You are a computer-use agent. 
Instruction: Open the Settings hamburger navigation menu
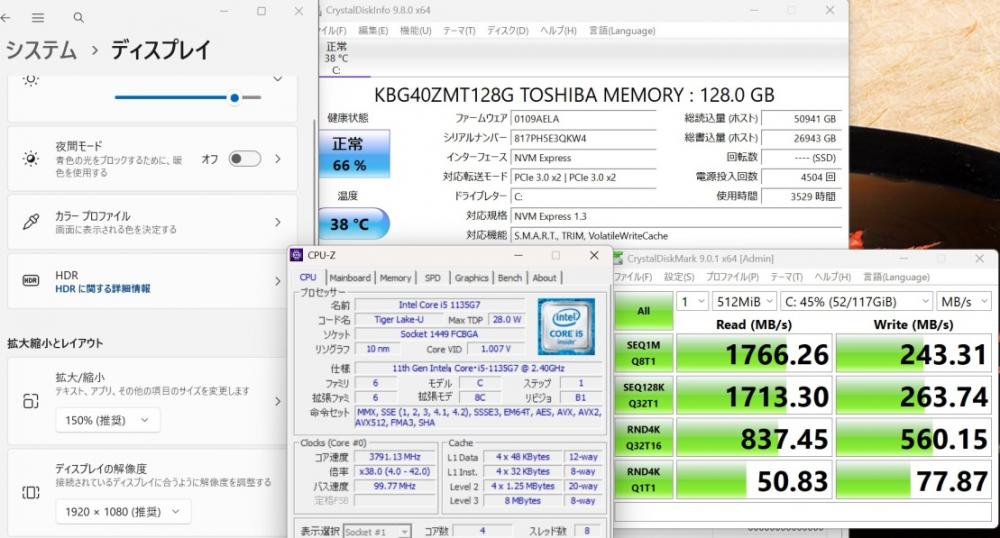[x=38, y=17]
